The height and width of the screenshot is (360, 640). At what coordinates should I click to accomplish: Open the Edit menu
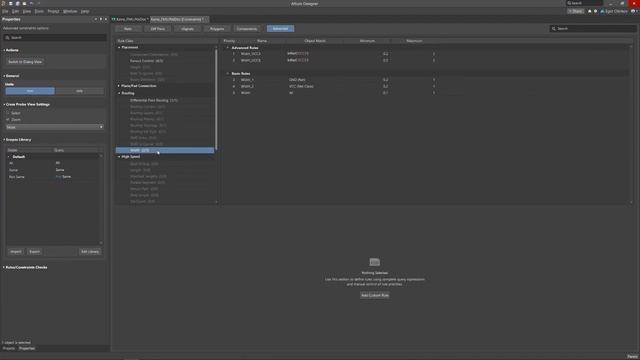point(15,11)
